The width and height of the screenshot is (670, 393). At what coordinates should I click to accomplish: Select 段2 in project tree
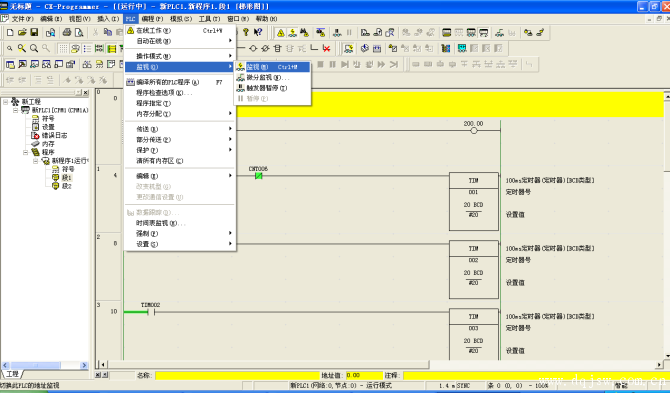point(66,186)
